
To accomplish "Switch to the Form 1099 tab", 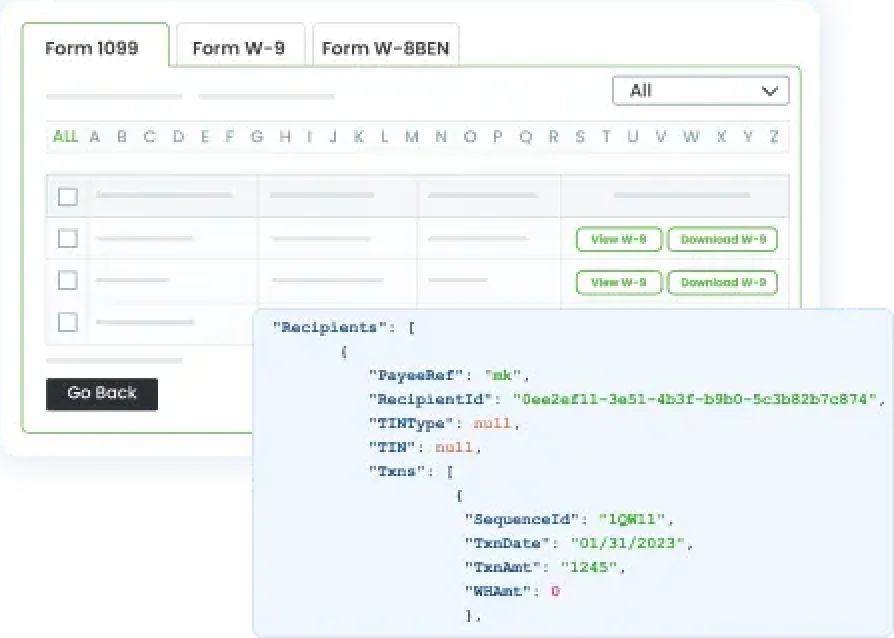I will click(x=92, y=48).
